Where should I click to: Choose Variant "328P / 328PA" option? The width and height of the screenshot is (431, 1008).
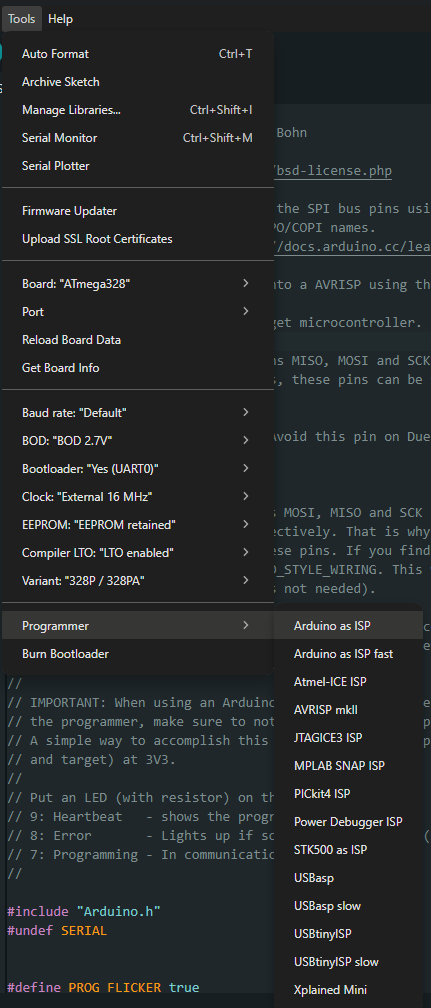point(138,580)
